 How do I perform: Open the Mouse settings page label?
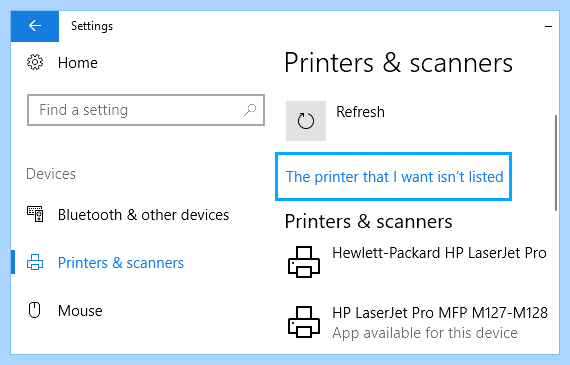pyautogui.click(x=80, y=311)
